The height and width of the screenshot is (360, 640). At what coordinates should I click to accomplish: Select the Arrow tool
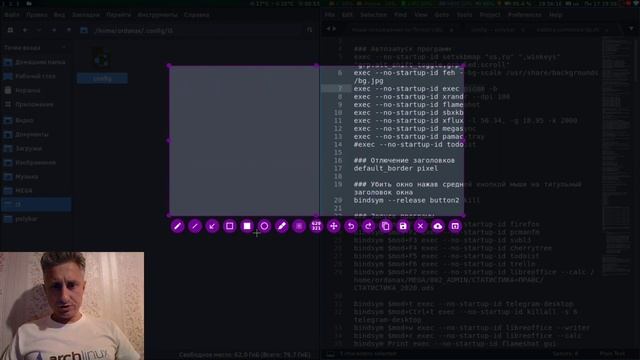pos(212,226)
